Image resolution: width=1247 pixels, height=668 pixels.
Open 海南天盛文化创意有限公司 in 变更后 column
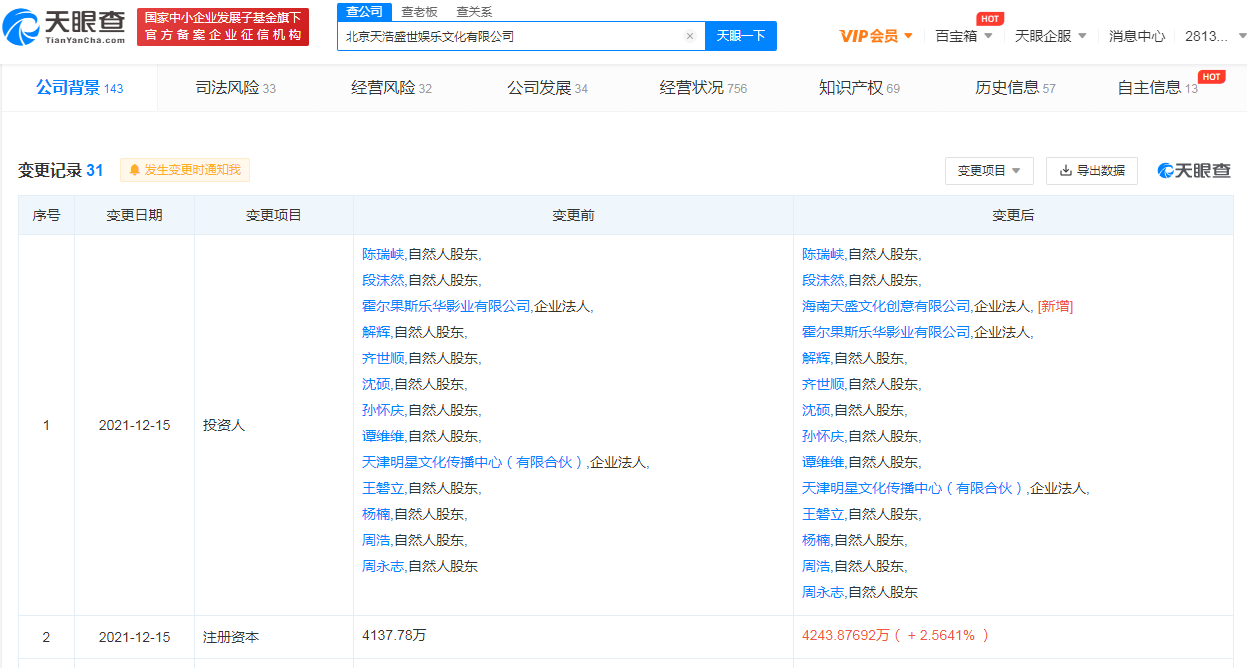(886, 306)
